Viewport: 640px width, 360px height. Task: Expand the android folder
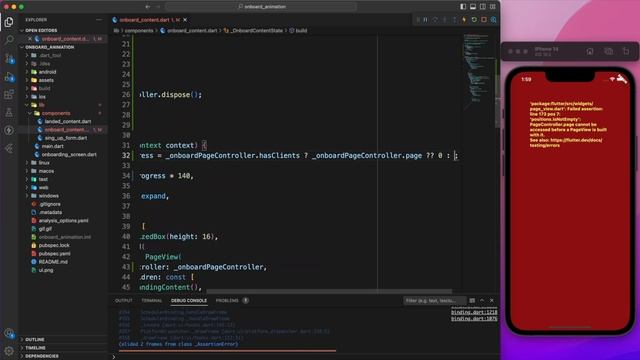coord(47,72)
